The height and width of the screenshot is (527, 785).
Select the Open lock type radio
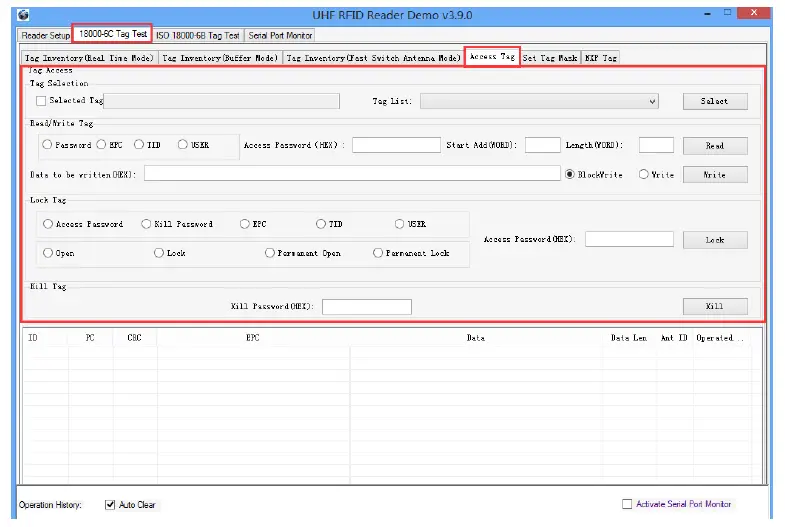[x=48, y=253]
